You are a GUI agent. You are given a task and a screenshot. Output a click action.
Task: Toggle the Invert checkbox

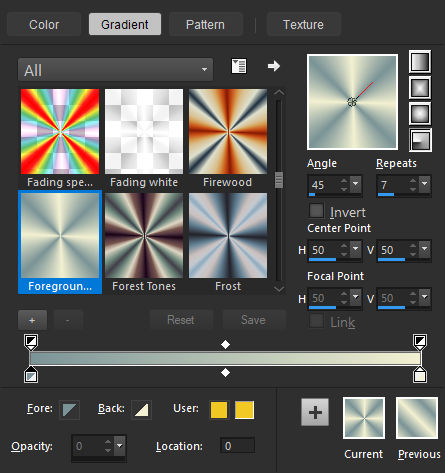click(316, 211)
